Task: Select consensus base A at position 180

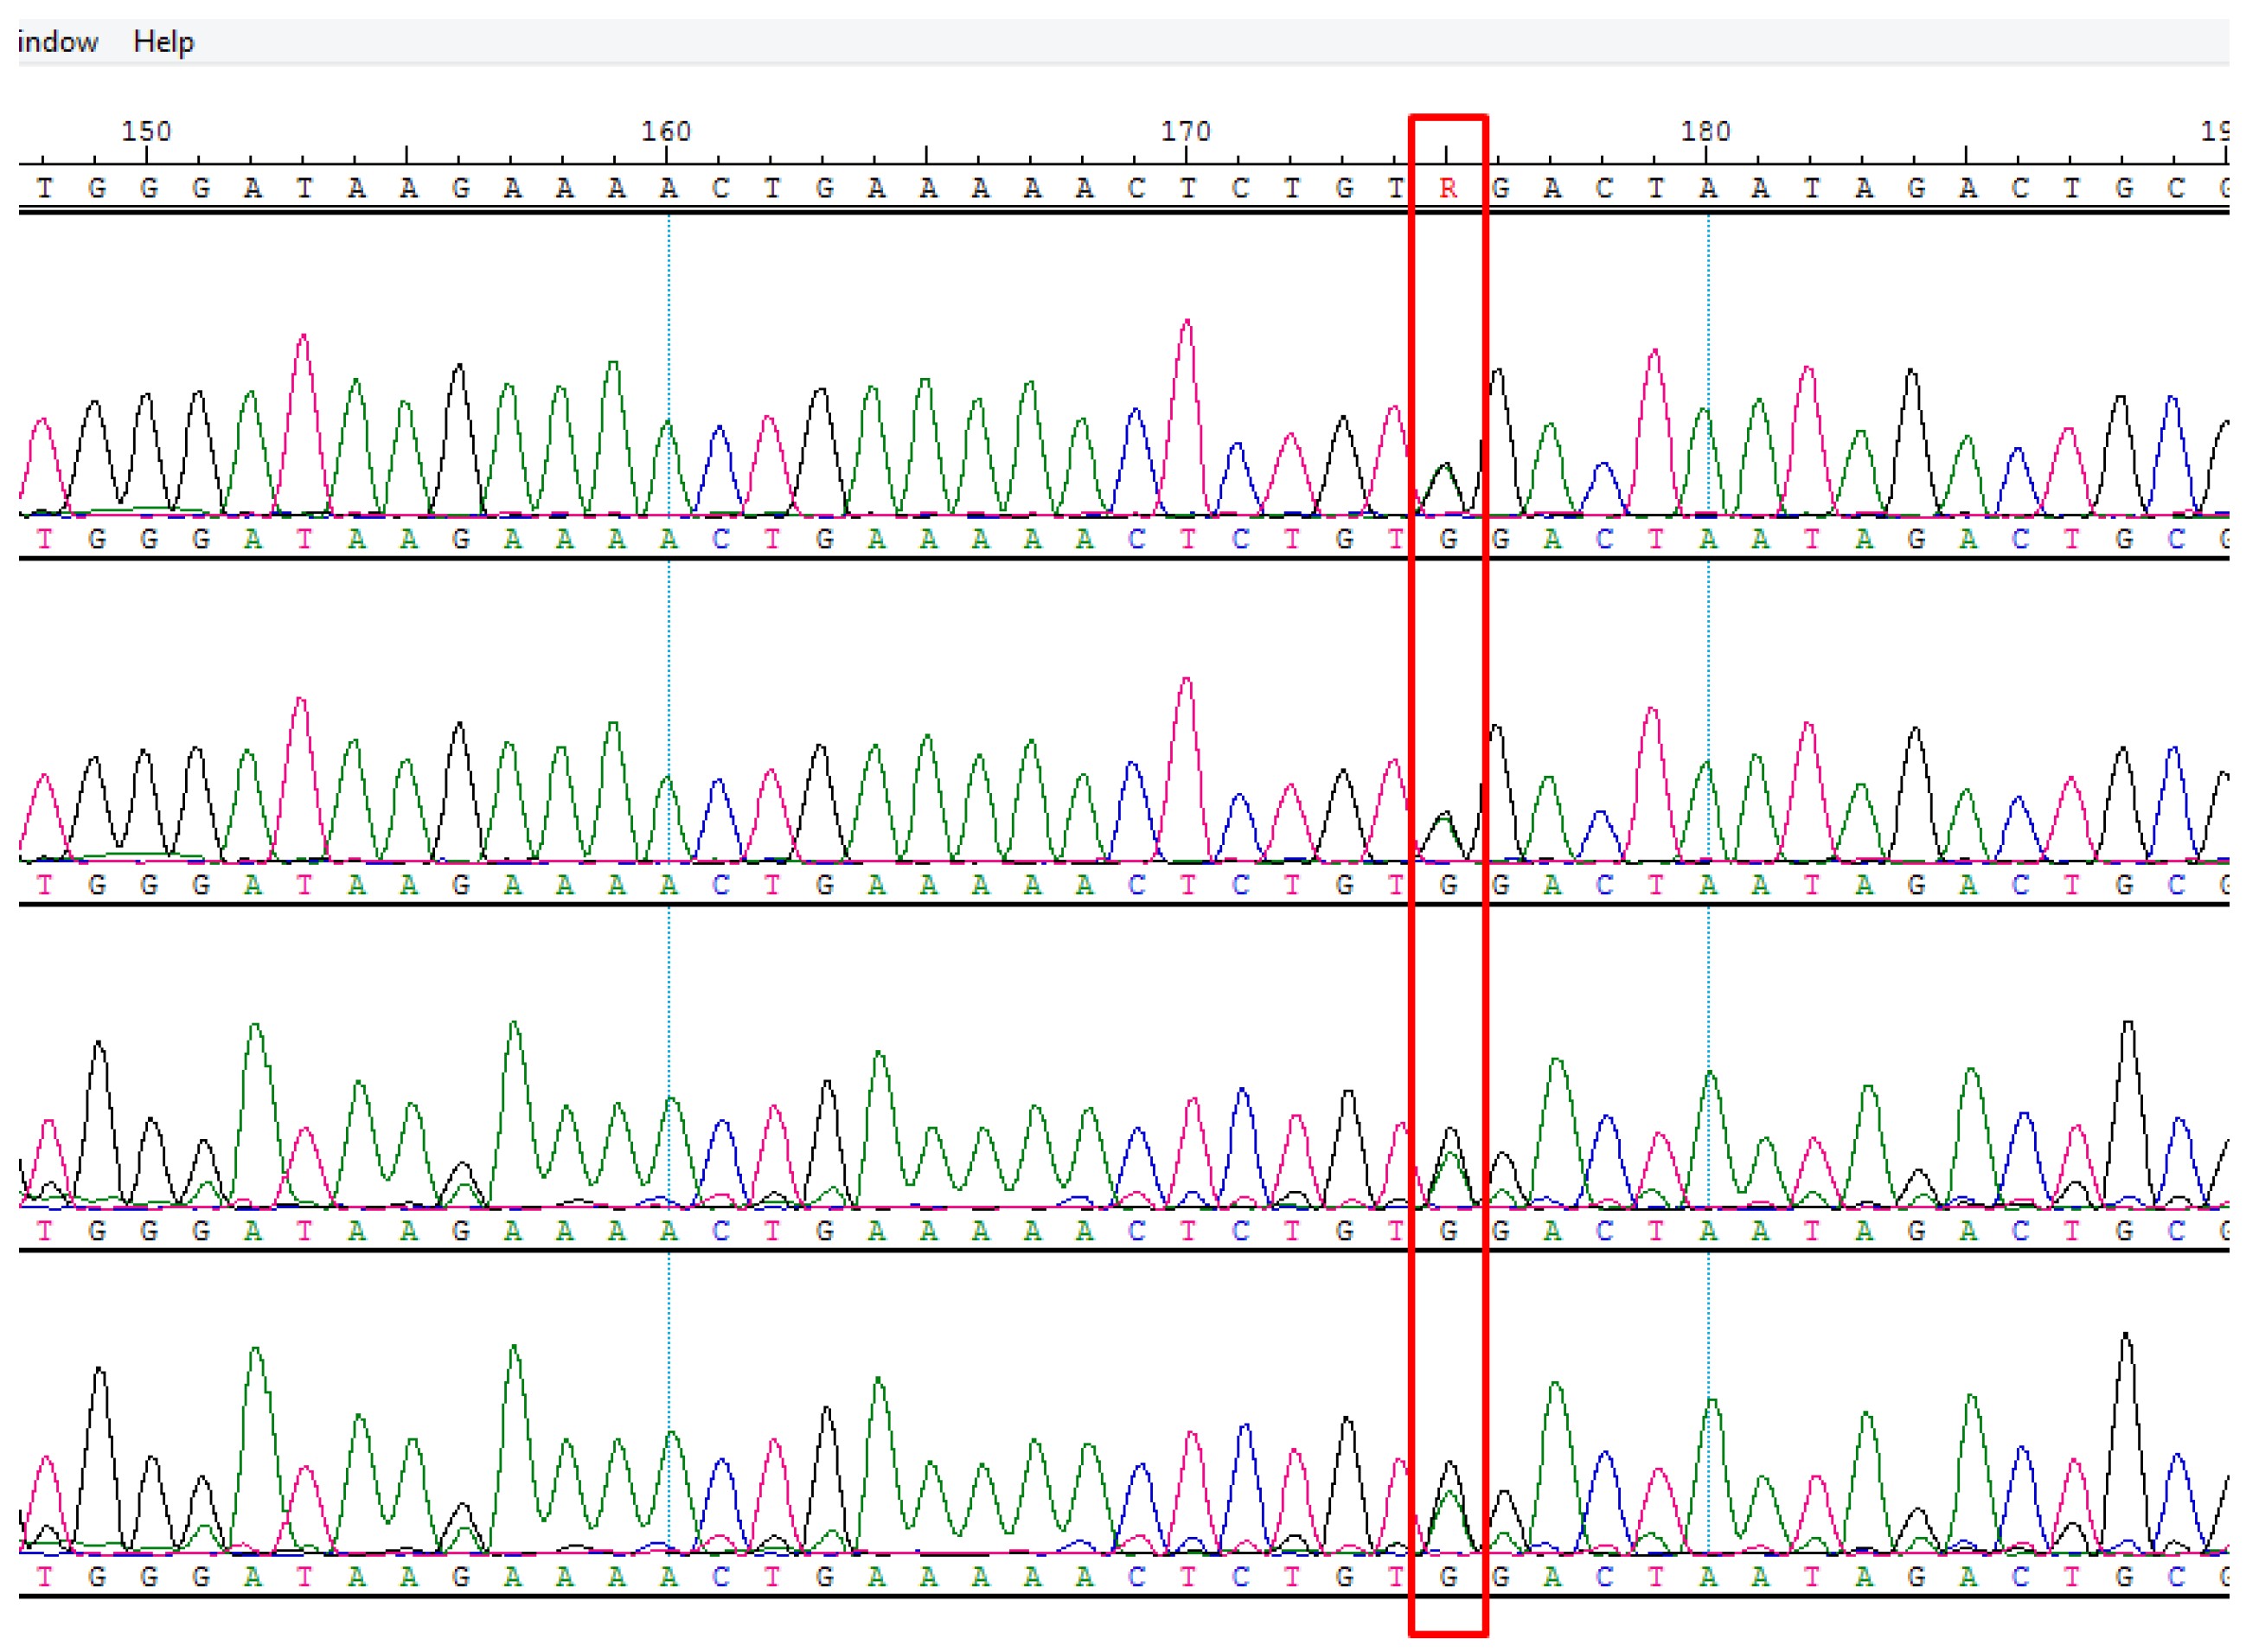Action: [x=1708, y=188]
